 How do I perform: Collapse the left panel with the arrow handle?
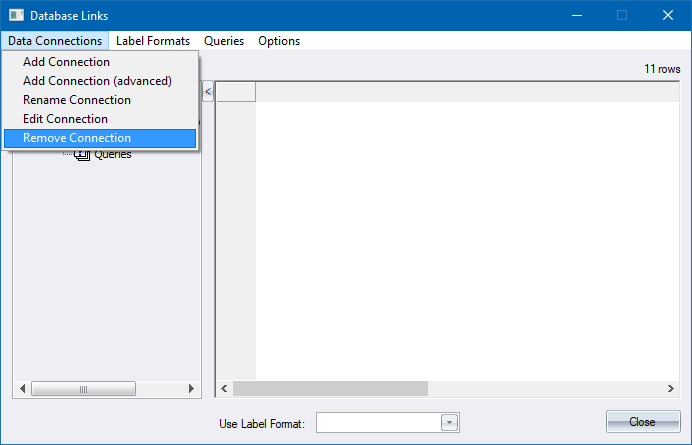click(208, 92)
